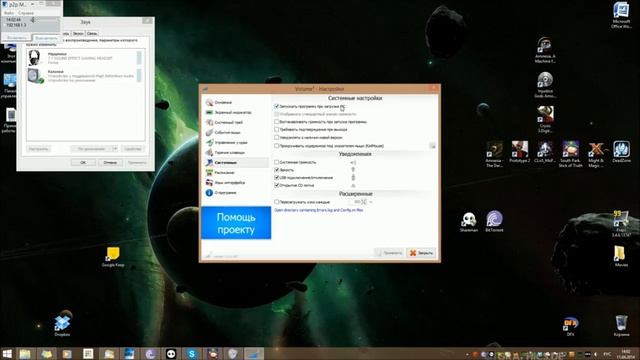
Task: Click Настроить button in Звук window
Action: pyautogui.click(x=39, y=149)
